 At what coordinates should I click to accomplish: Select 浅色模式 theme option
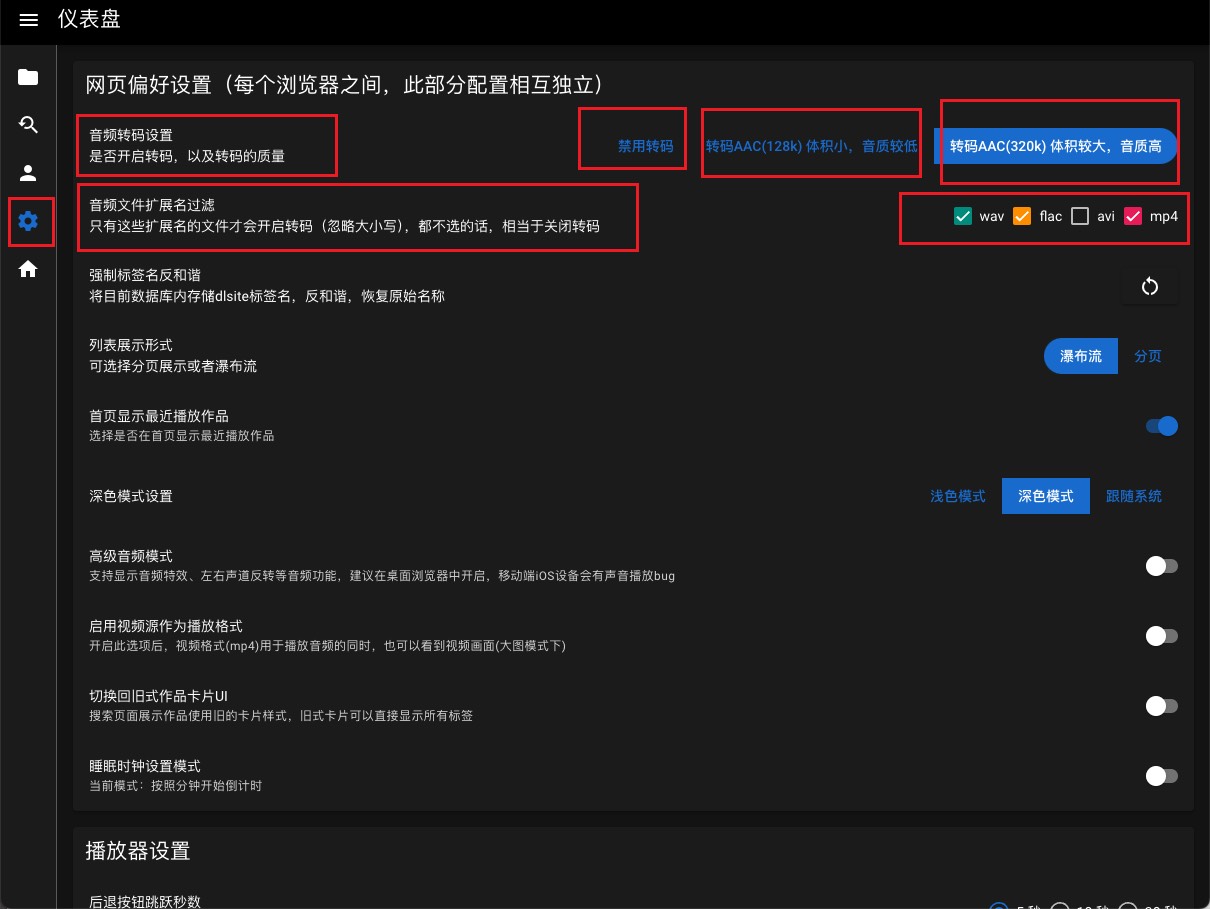coord(957,496)
